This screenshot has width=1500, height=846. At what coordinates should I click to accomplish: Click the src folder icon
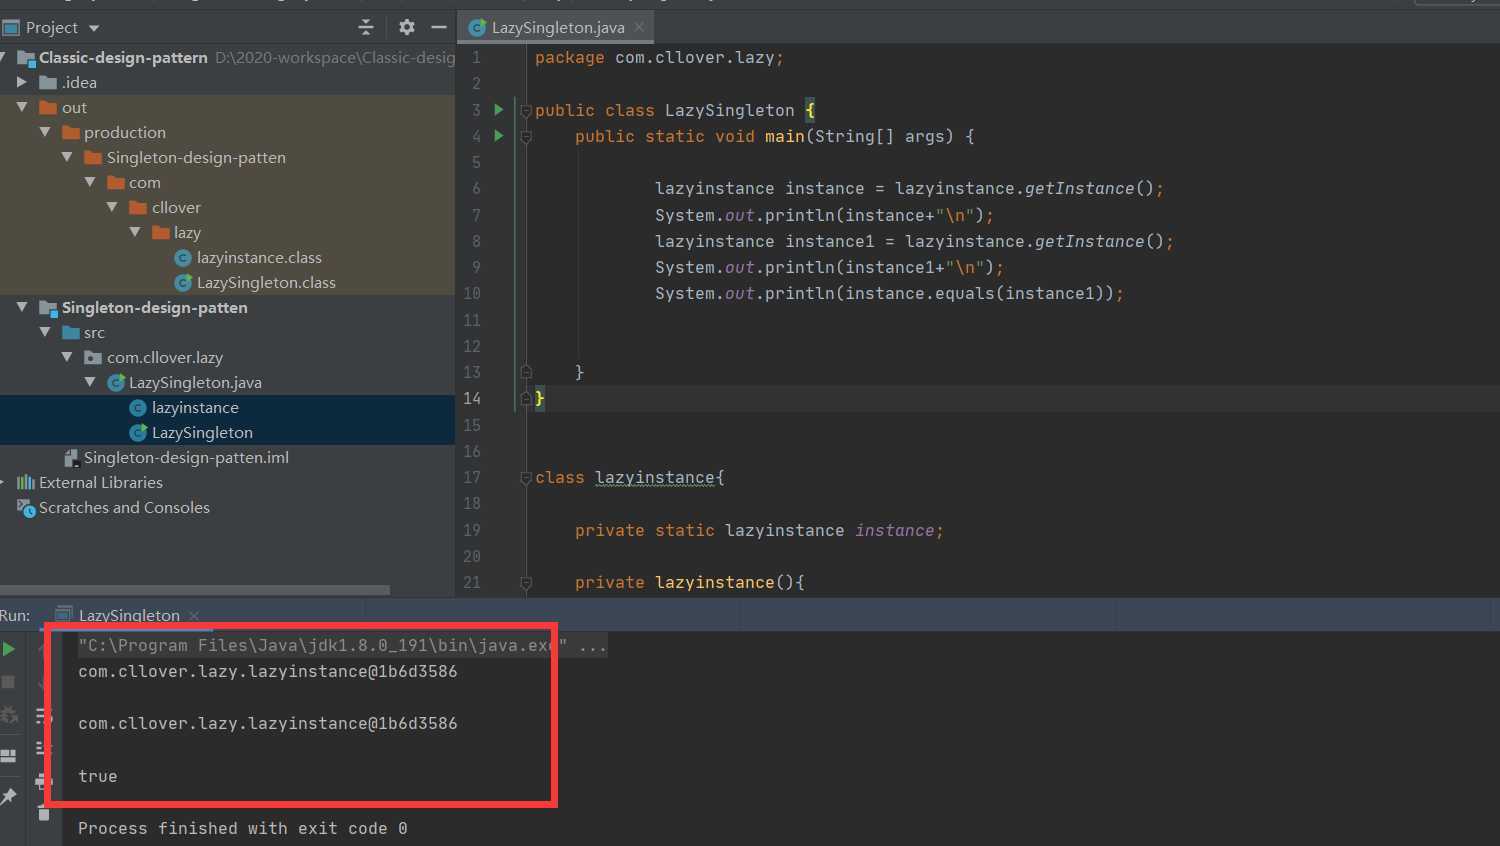click(x=70, y=333)
